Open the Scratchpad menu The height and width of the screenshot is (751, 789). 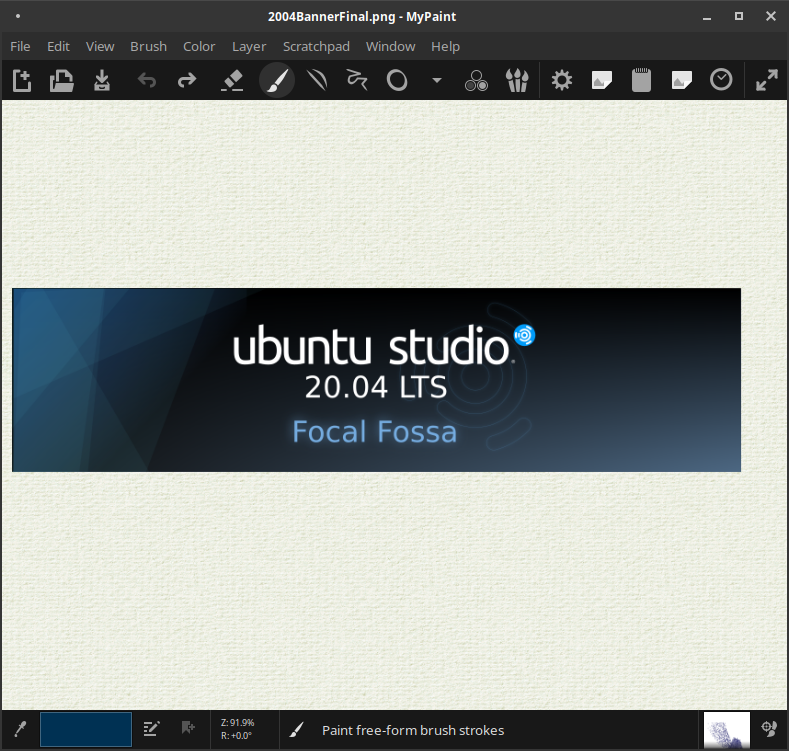coord(315,46)
